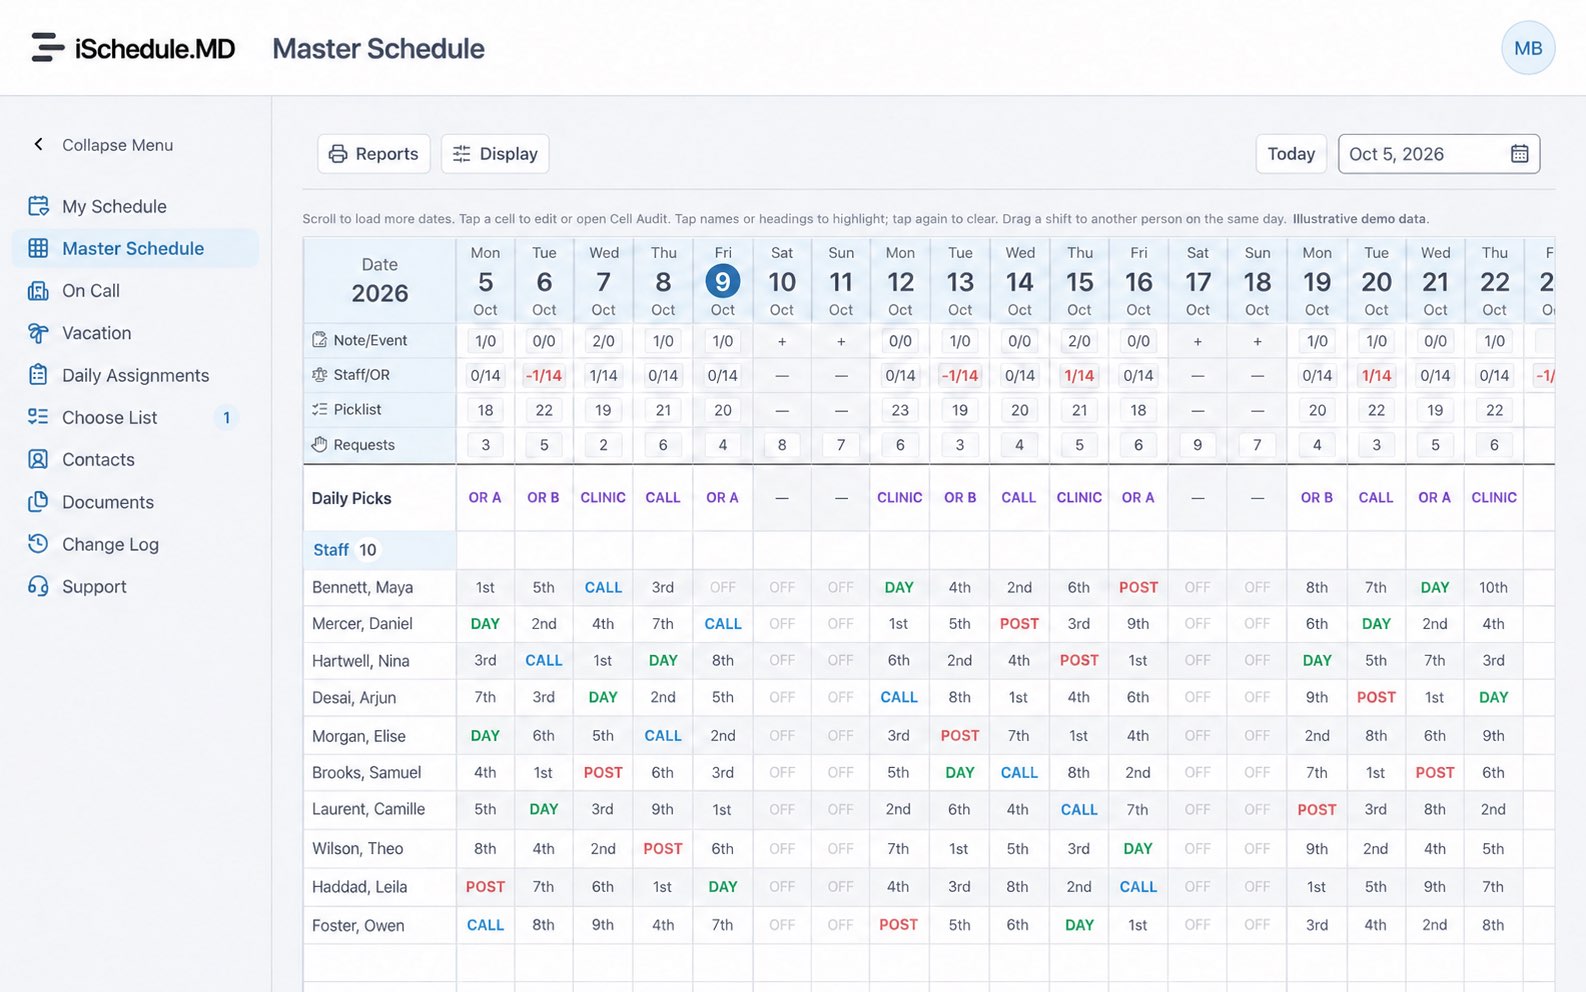Click Haddad, Leila's POST cell on Mon 5
The image size is (1586, 992).
tap(485, 886)
